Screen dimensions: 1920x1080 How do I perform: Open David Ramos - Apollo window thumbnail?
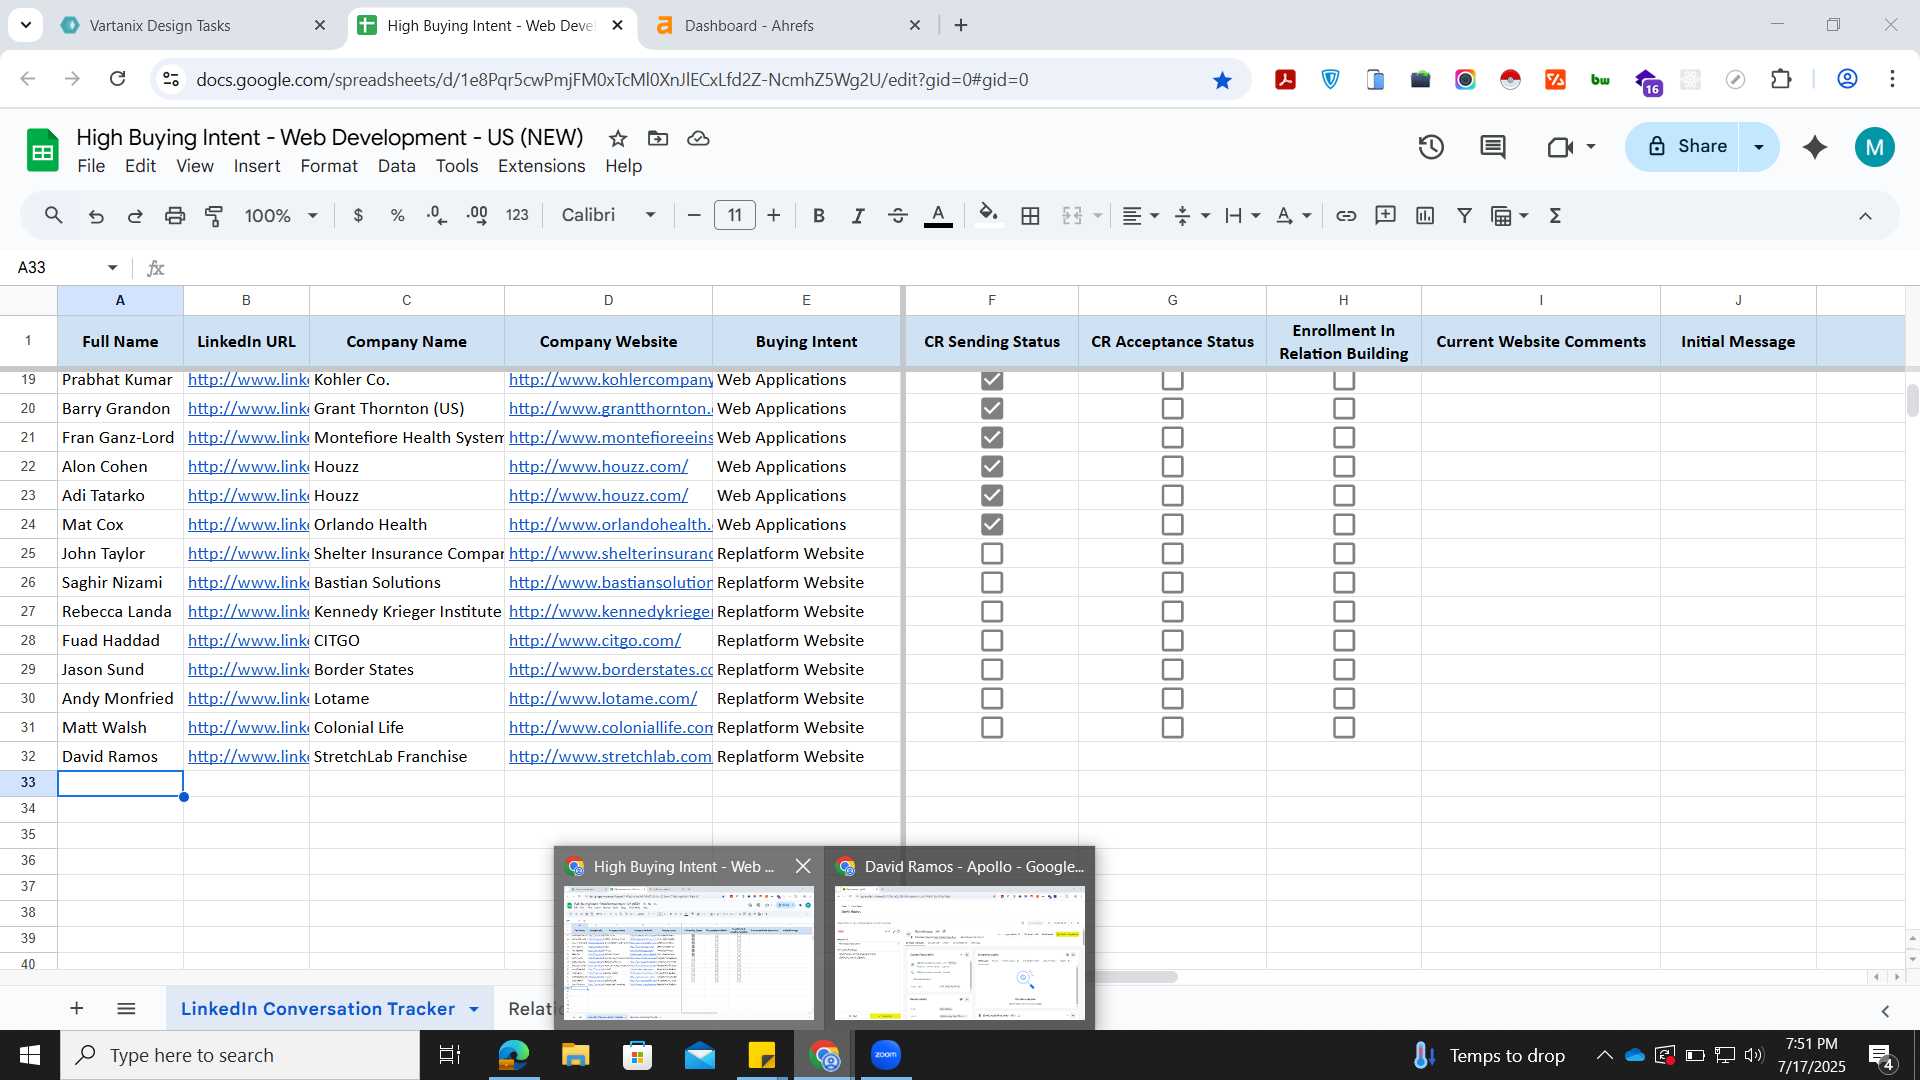pos(960,938)
